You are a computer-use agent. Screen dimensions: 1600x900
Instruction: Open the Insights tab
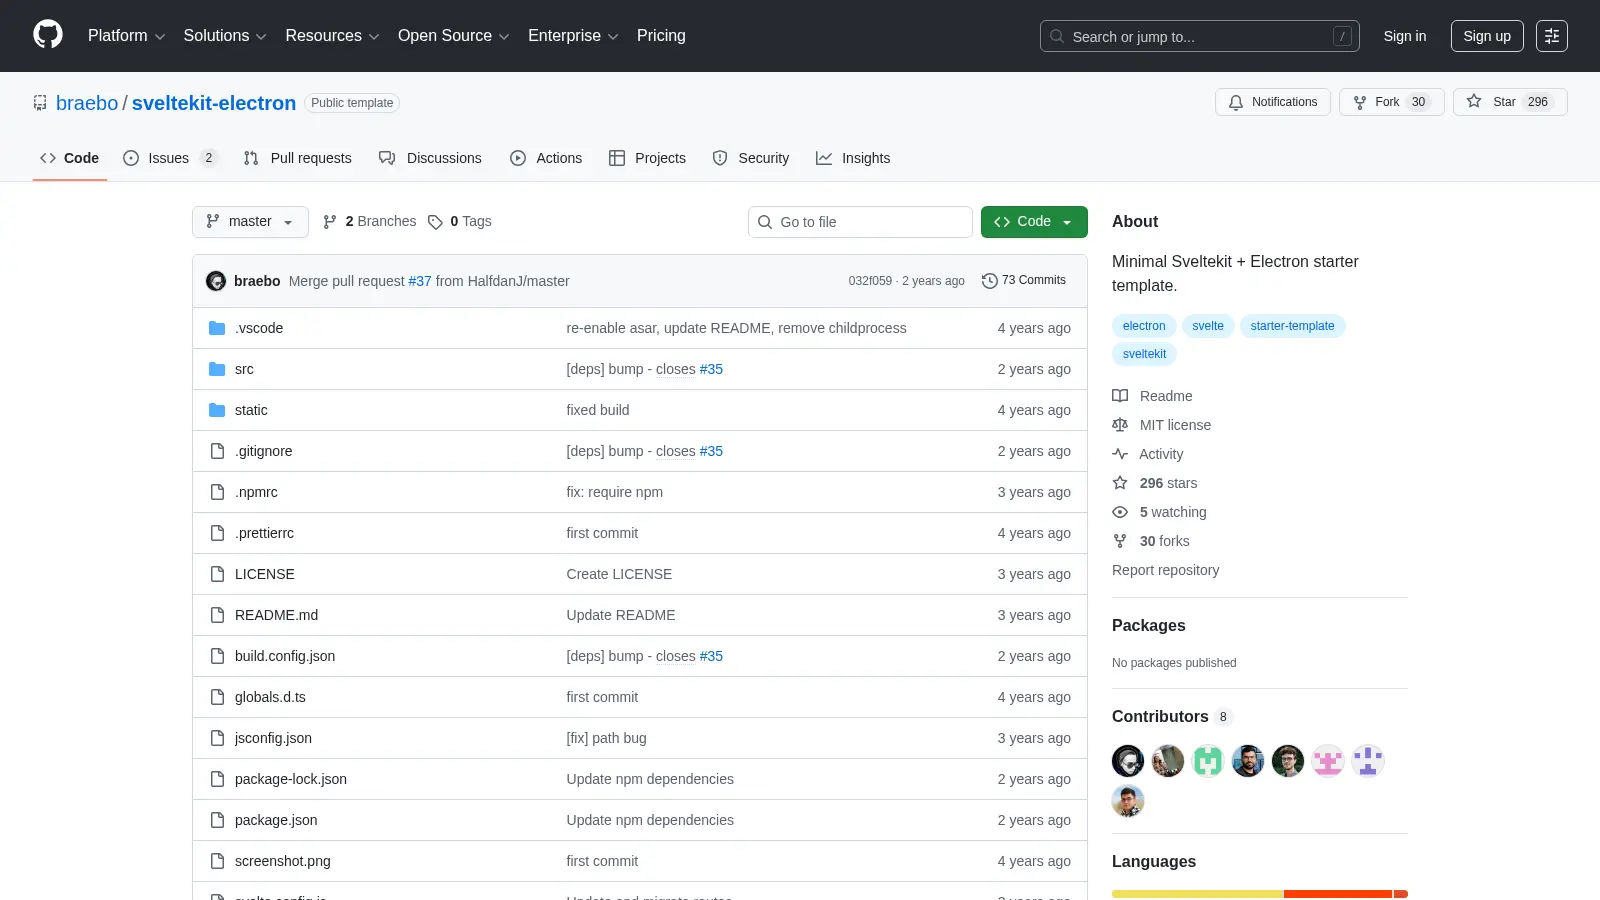(x=853, y=158)
